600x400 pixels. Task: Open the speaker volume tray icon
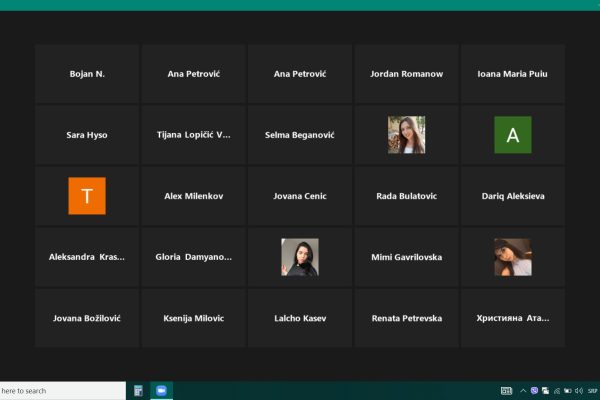(x=579, y=391)
